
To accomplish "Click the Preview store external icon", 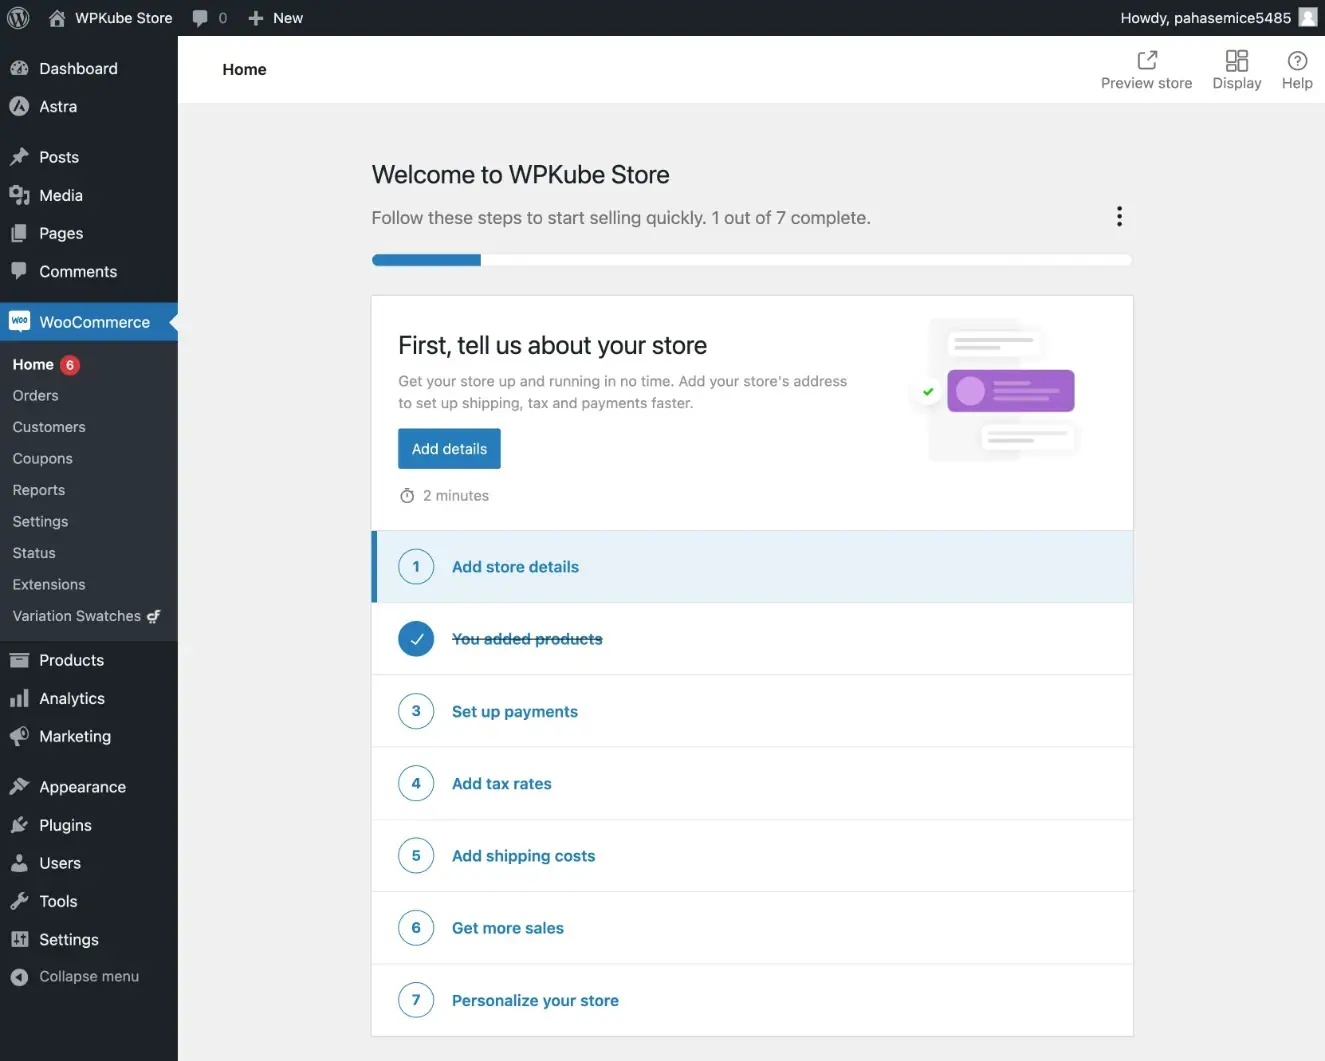I will click(x=1147, y=61).
